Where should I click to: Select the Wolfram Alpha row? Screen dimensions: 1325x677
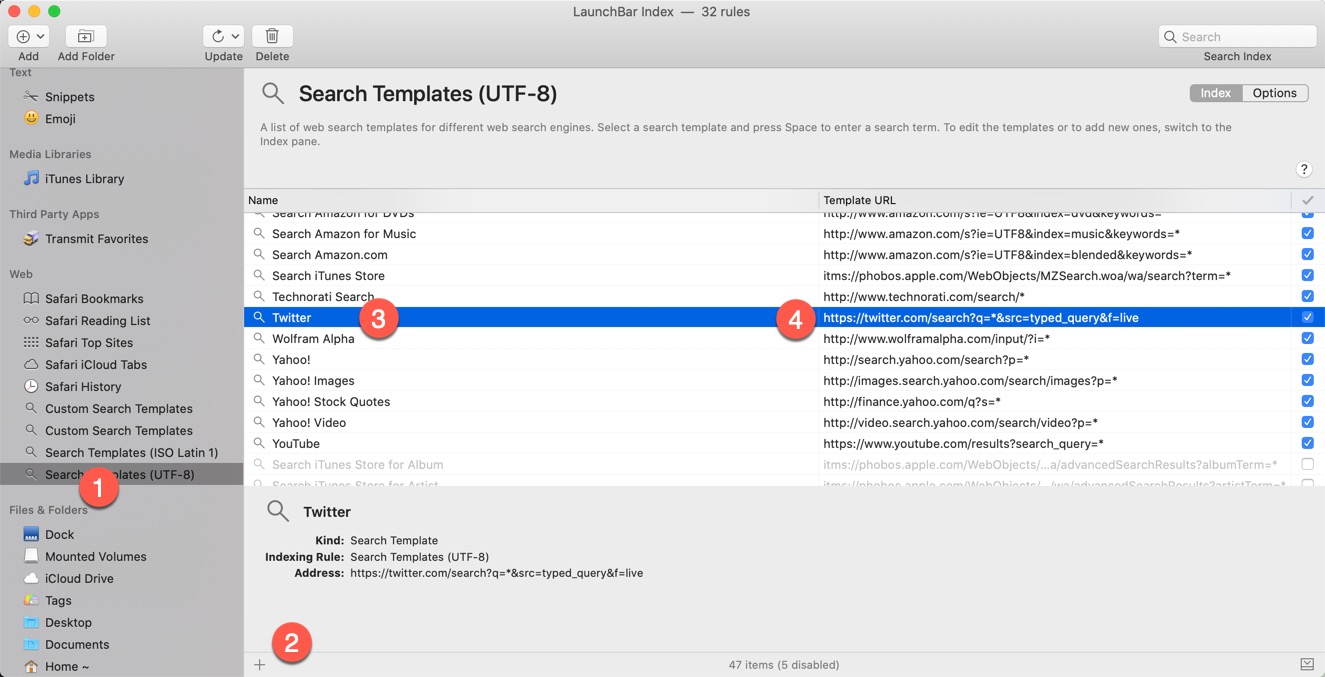point(784,338)
